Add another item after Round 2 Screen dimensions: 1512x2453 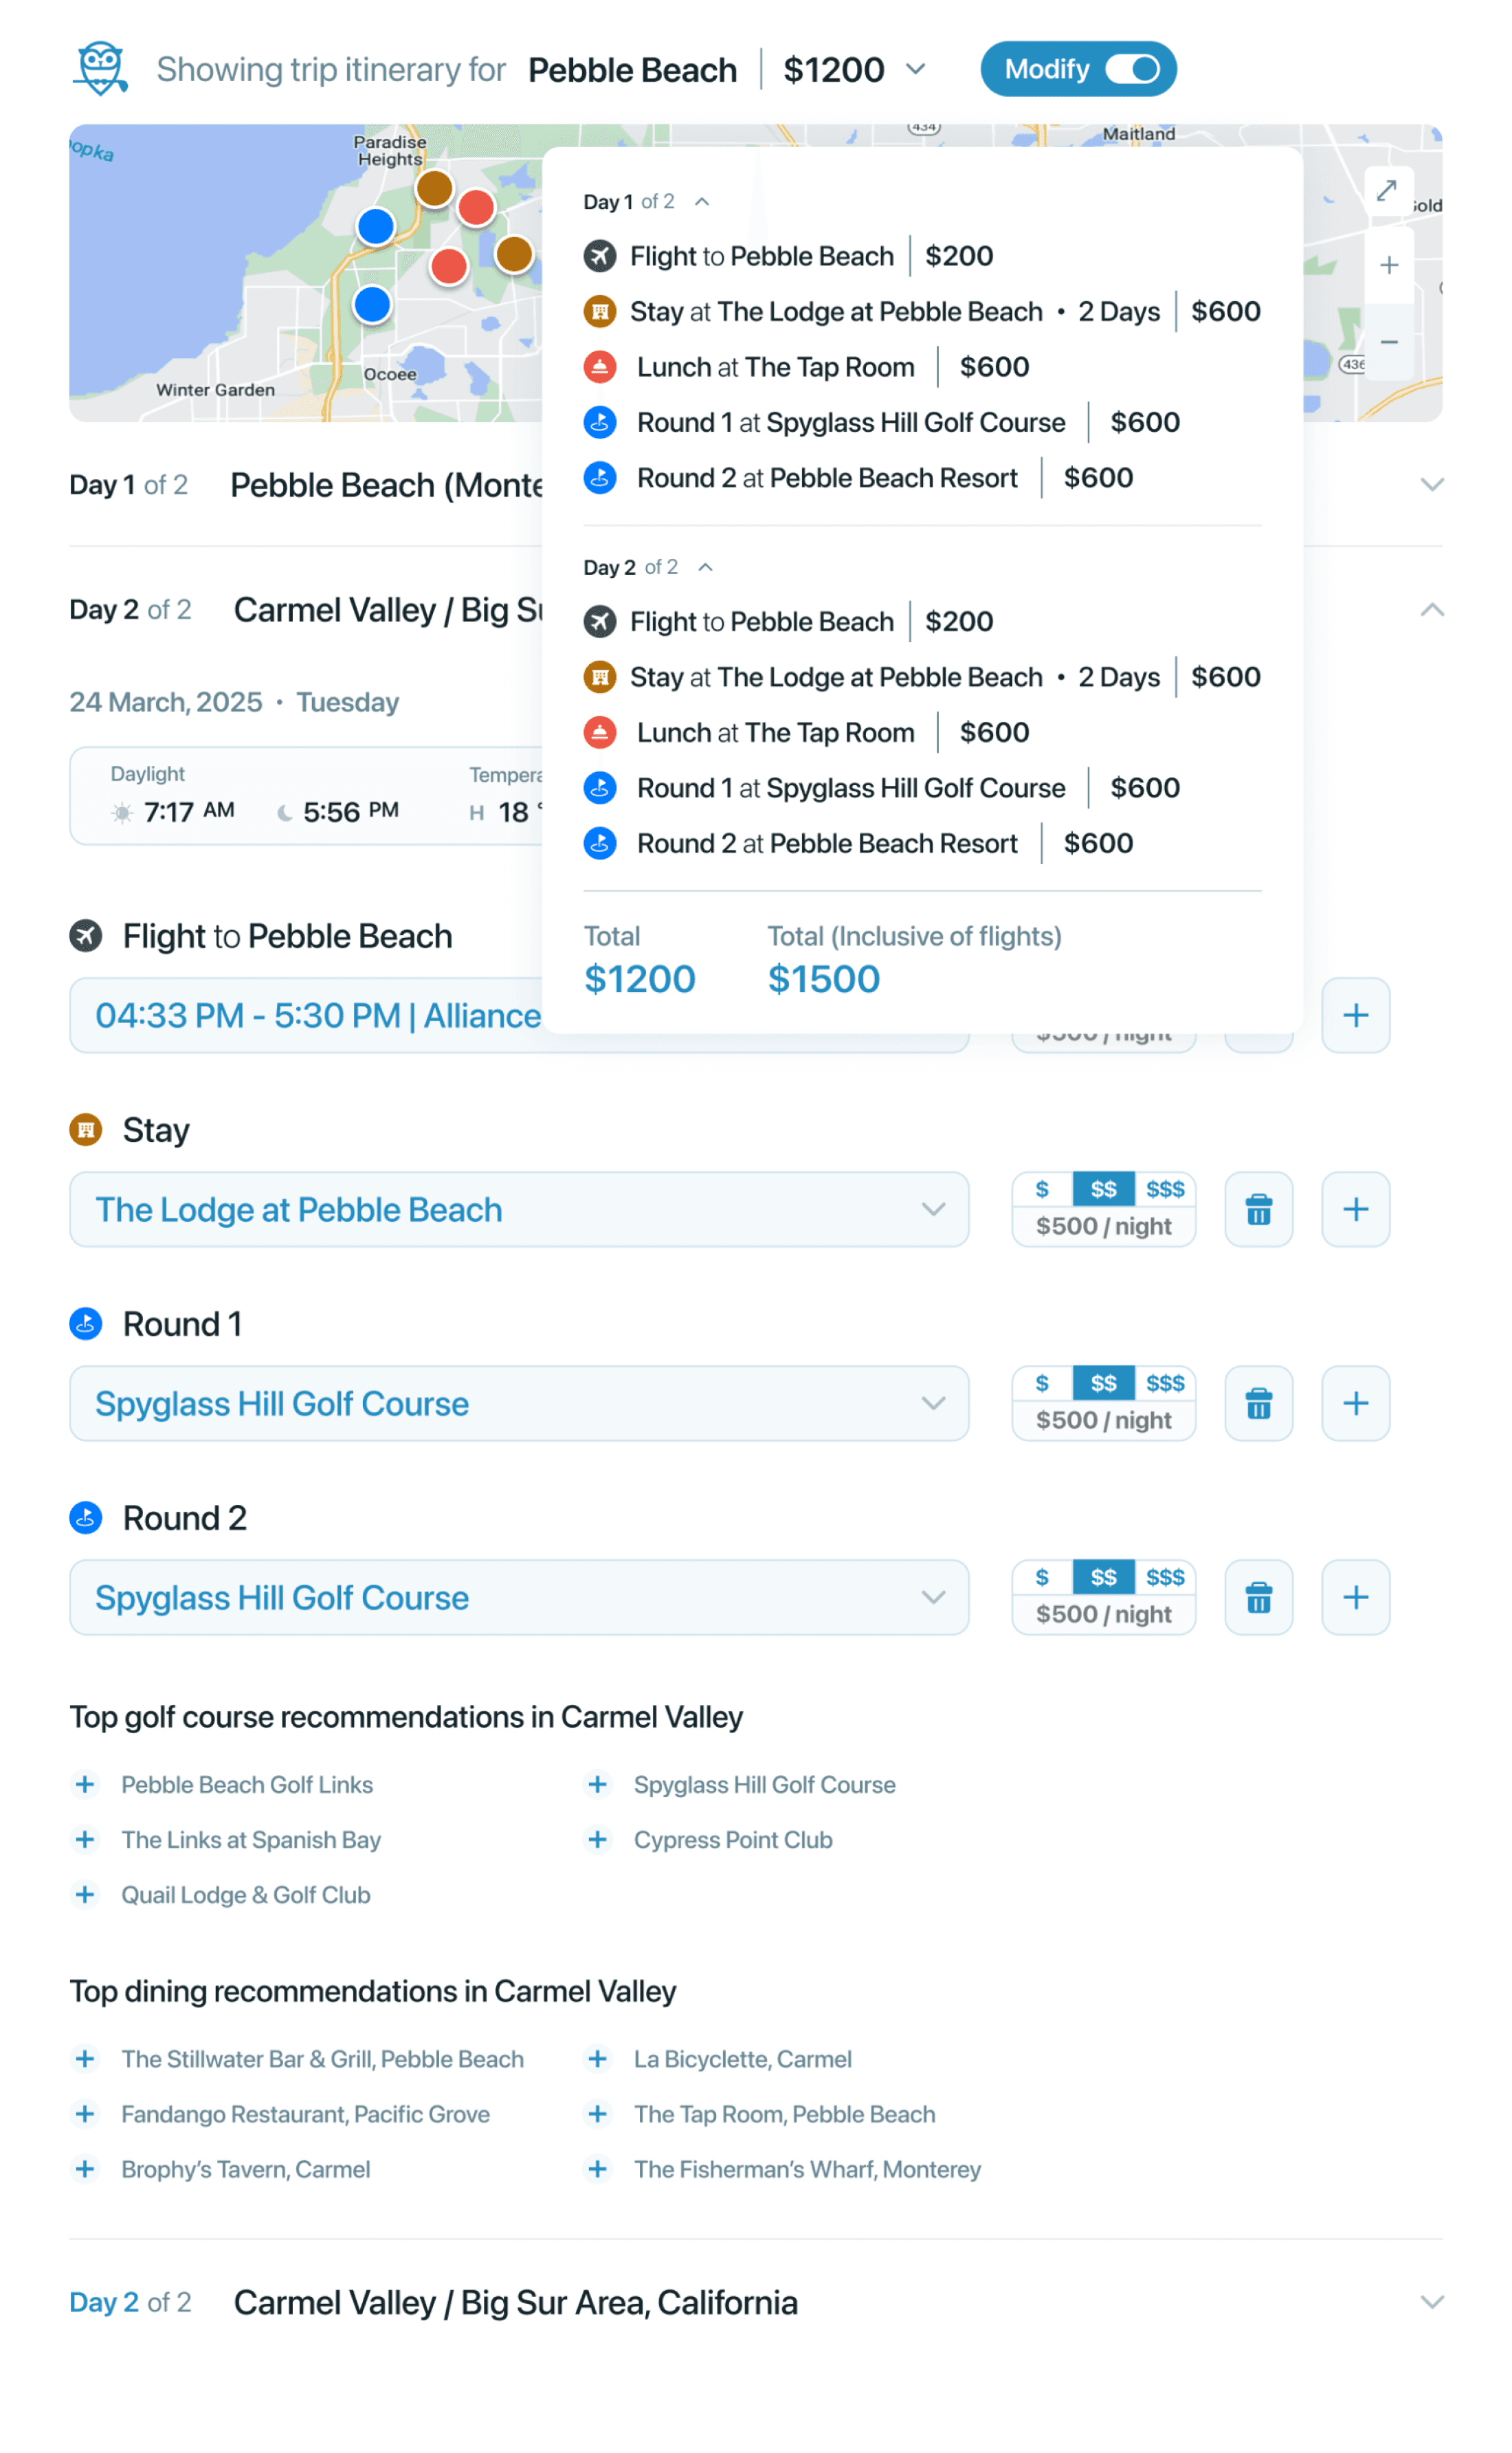1355,1598
